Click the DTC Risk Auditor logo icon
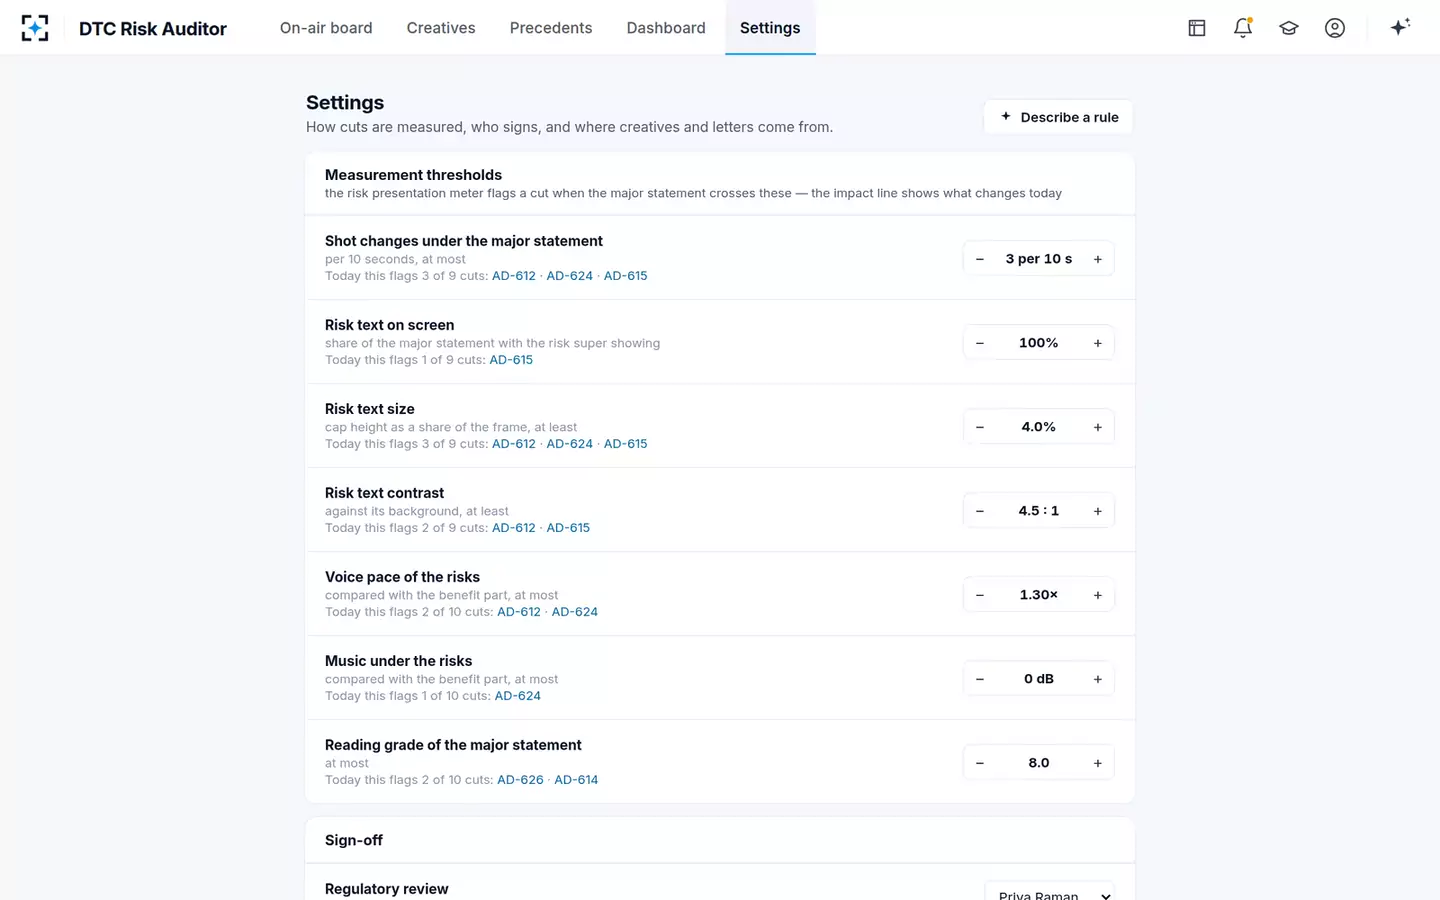The image size is (1440, 900). pos(35,28)
